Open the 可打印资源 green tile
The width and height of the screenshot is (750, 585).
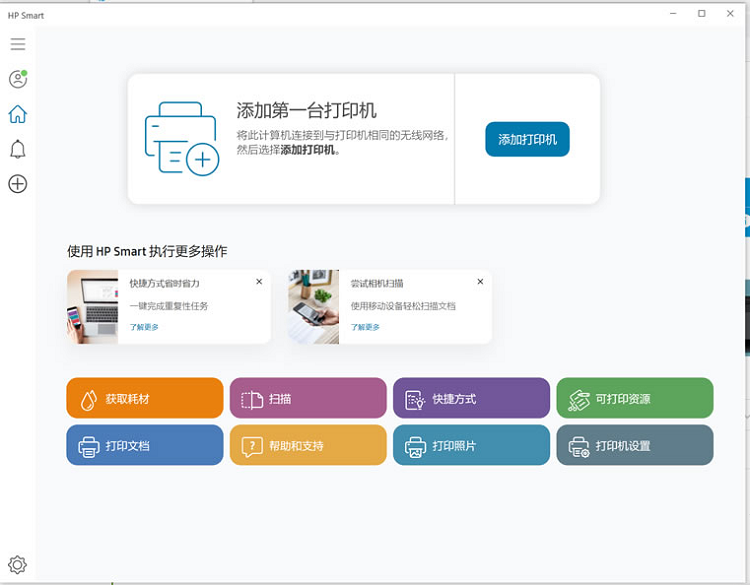pos(635,398)
